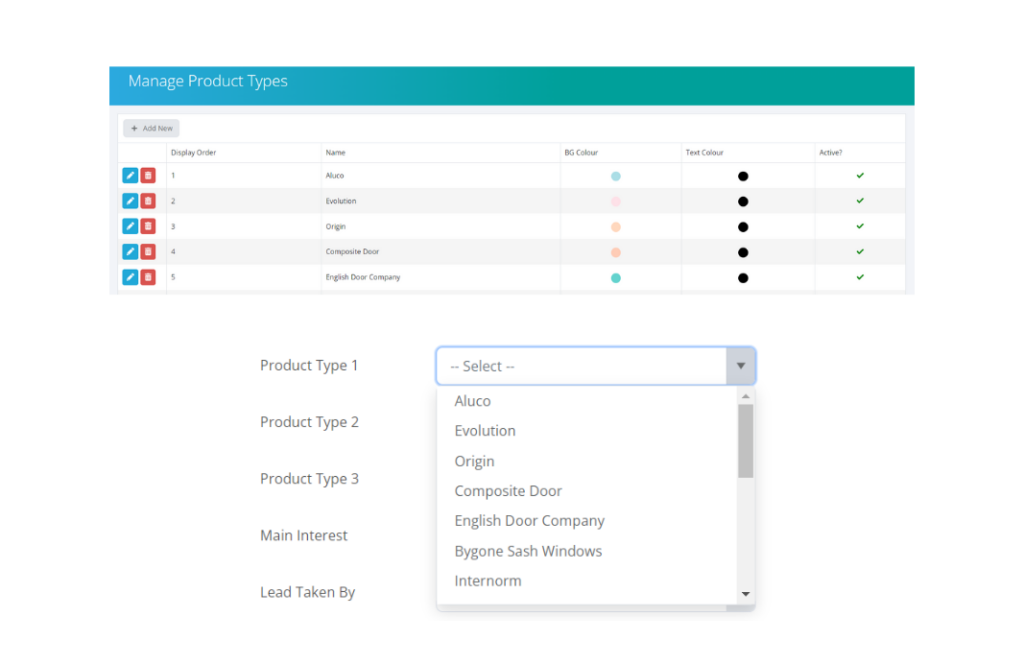Sort by the Display Order column header
Screen dimensions: 1024x664
(x=193, y=153)
